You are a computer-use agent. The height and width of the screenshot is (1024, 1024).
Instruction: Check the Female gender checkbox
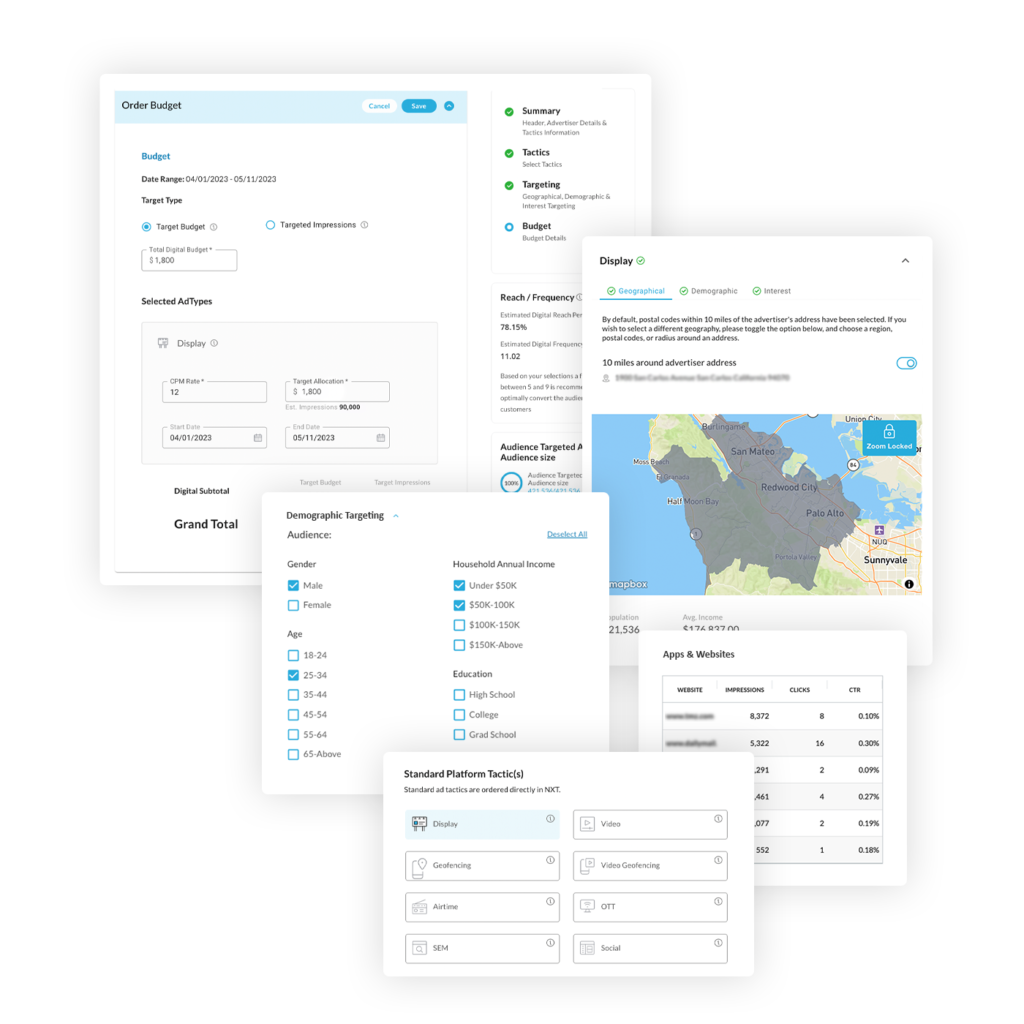pyautogui.click(x=293, y=605)
